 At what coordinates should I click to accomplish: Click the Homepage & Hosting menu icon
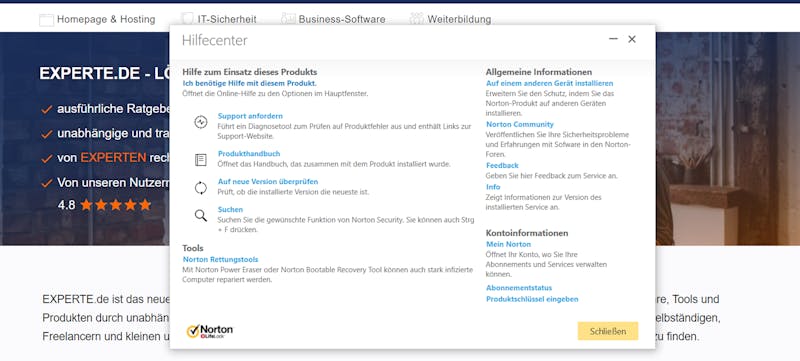(x=46, y=20)
